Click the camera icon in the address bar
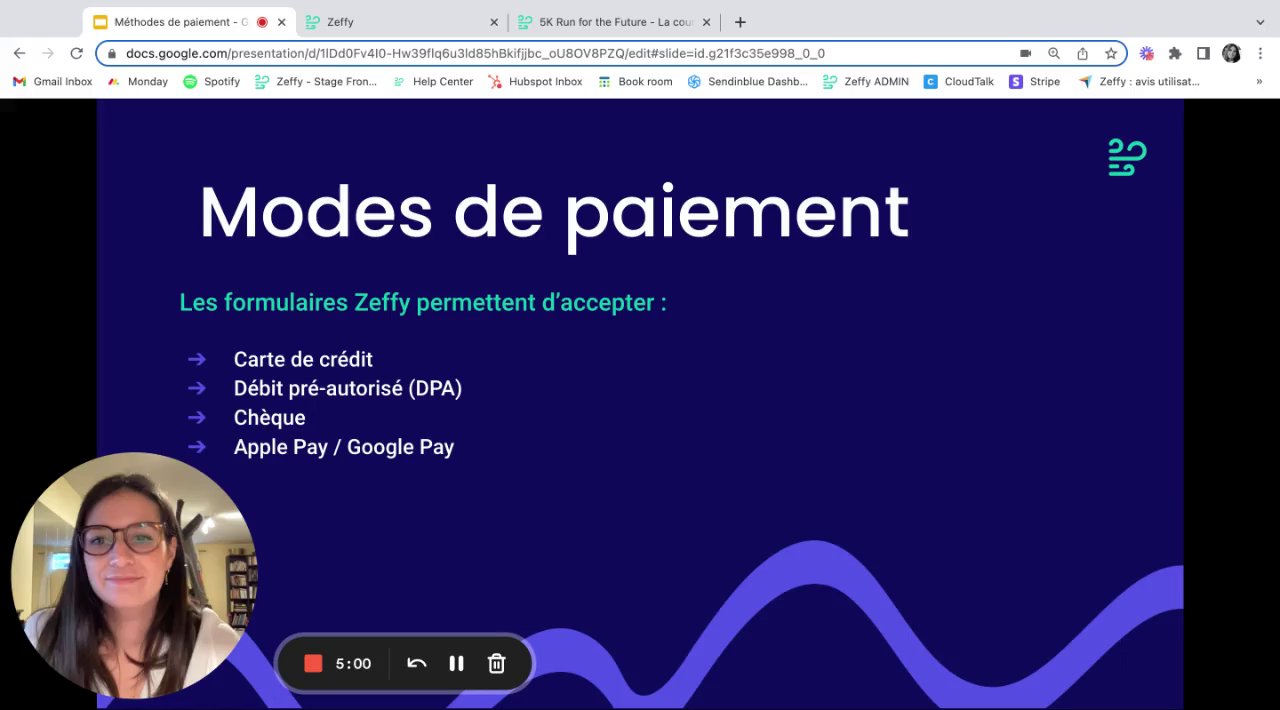The width and height of the screenshot is (1280, 710). (1025, 53)
